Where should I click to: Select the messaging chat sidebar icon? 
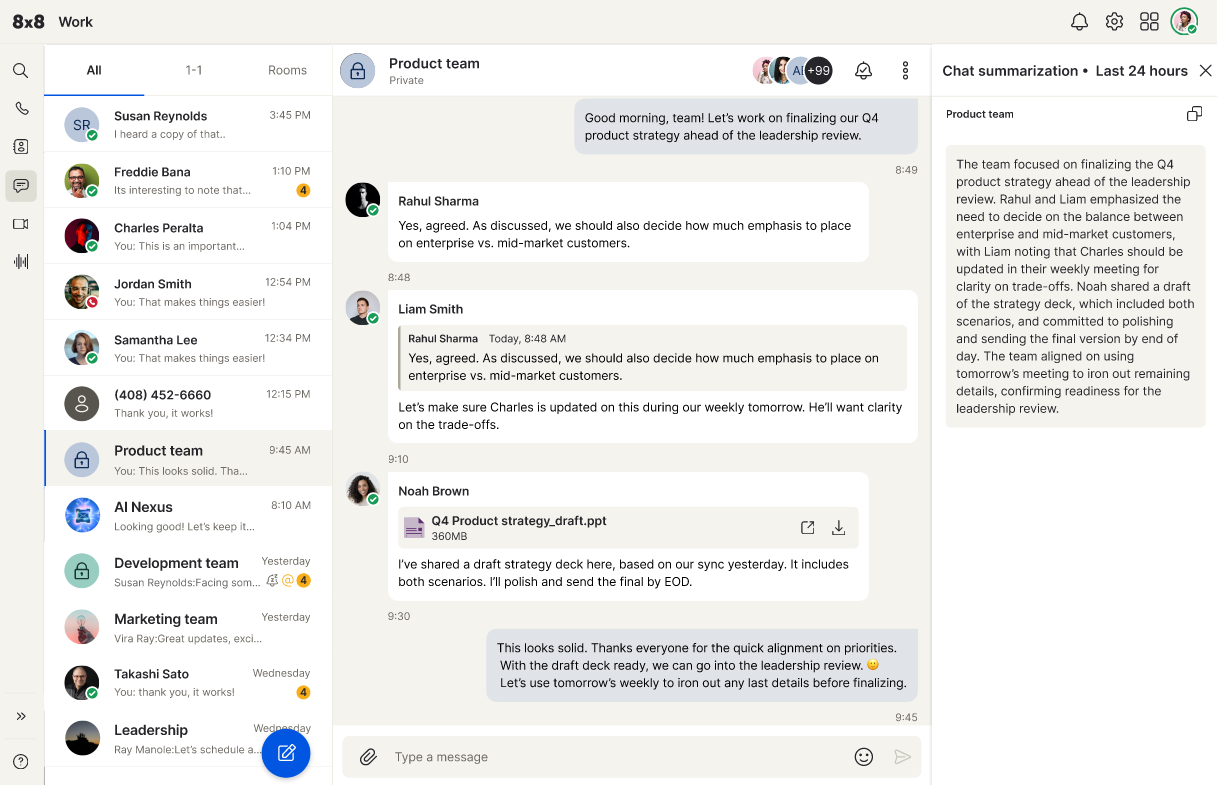pos(20,185)
